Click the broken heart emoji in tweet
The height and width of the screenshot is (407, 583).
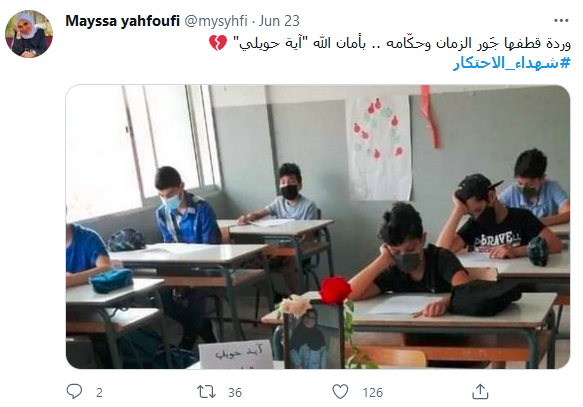(218, 43)
